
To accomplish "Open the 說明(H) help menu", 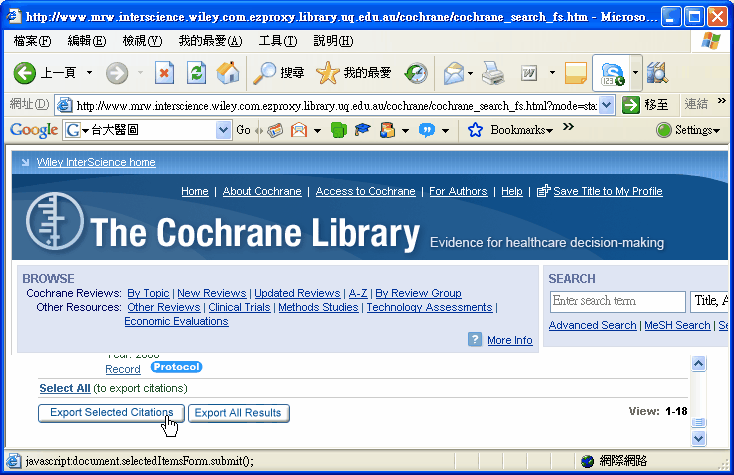I will (x=333, y=41).
